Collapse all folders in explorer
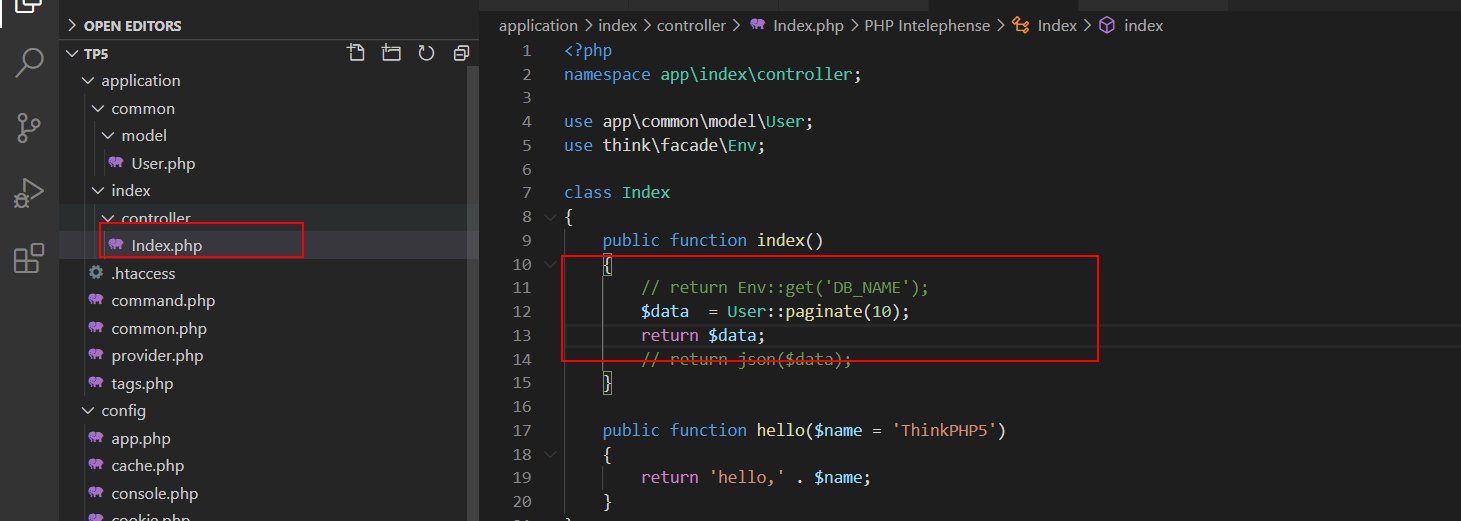Viewport: 1461px width, 521px height. [x=461, y=53]
